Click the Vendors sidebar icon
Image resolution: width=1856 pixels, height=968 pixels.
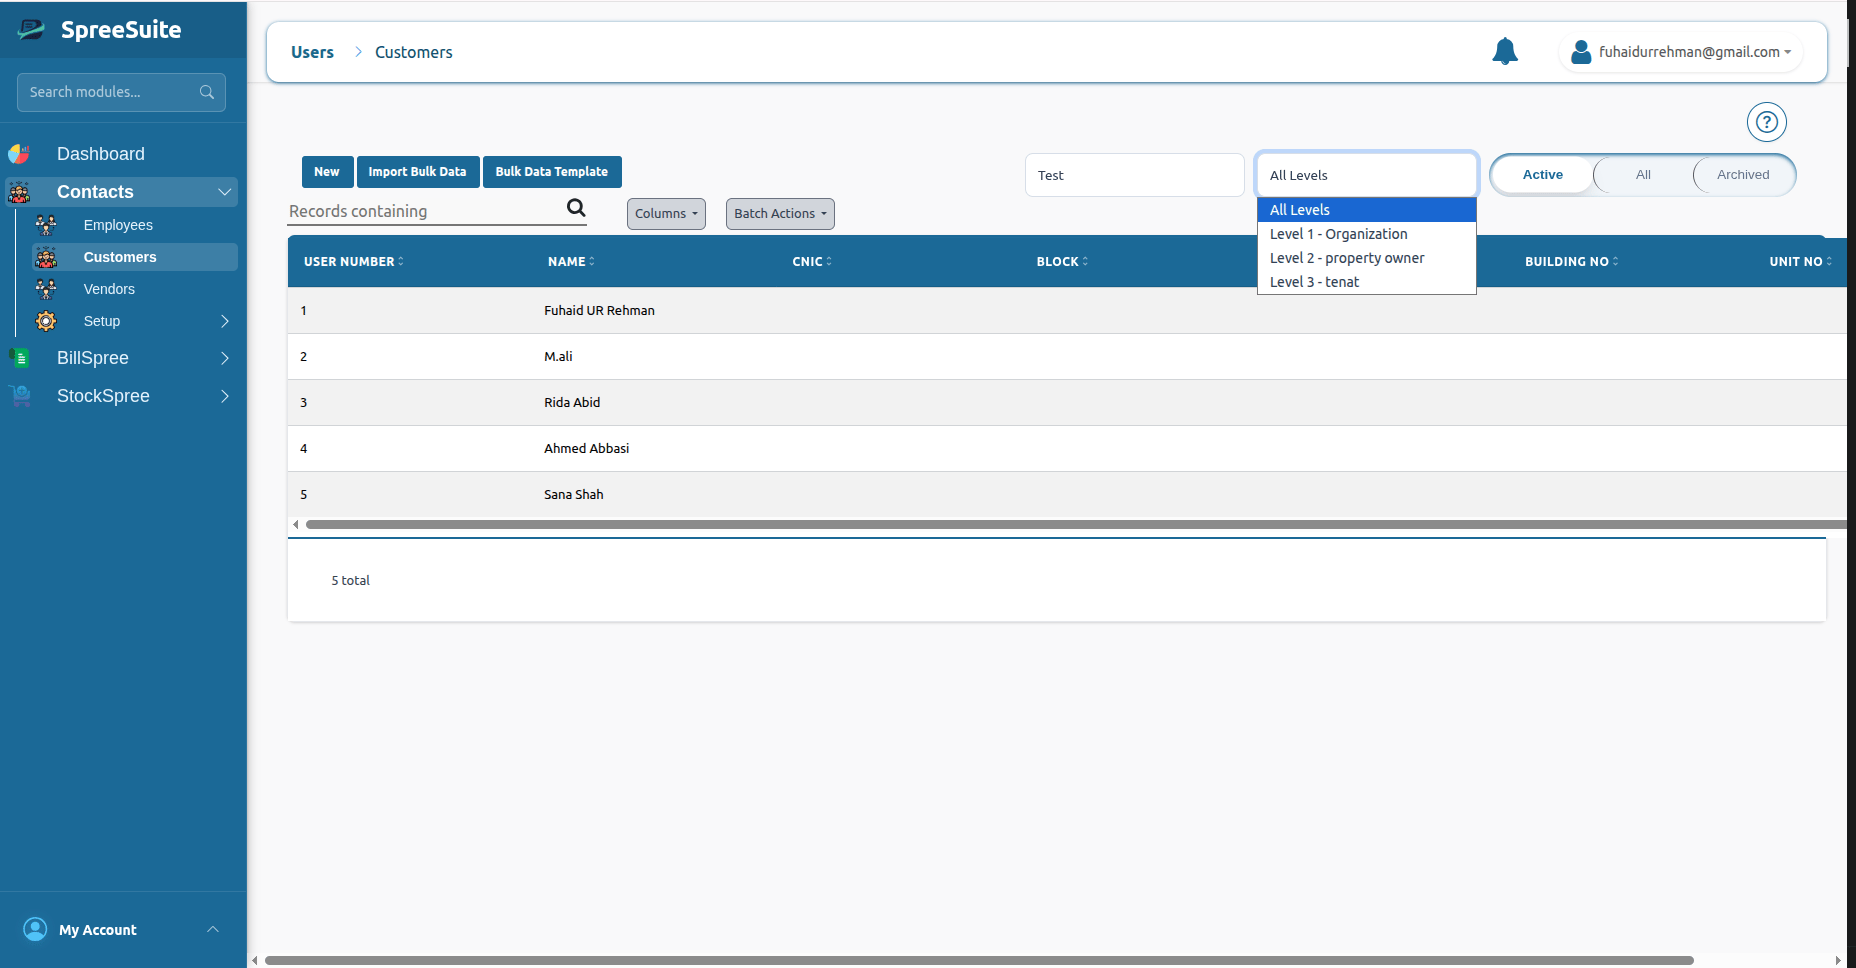point(46,289)
